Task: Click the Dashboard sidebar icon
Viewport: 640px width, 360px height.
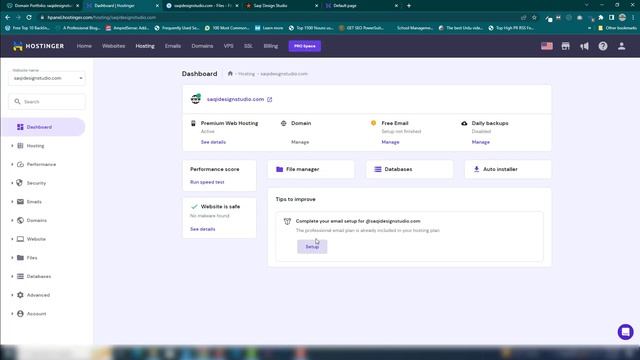Action: 20,127
